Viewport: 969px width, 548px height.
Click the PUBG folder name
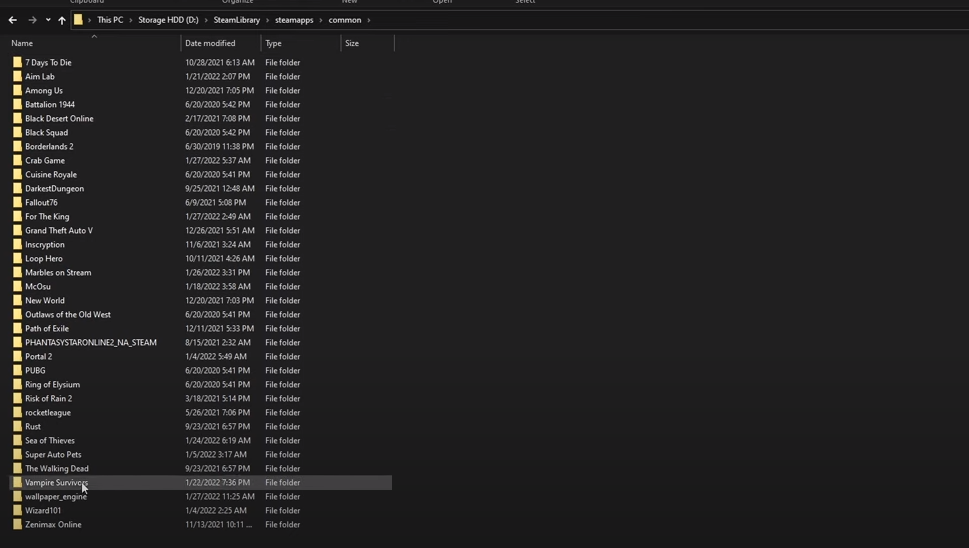tap(35, 371)
